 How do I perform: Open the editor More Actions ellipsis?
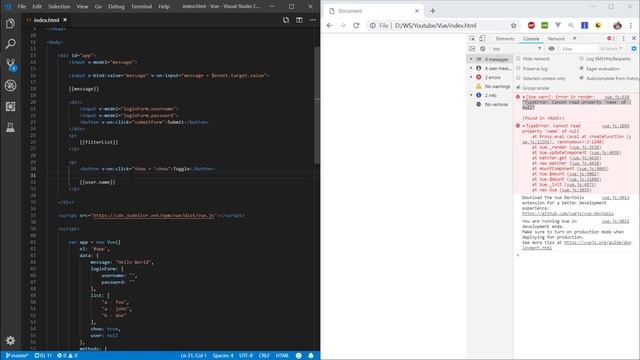pyautogui.click(x=313, y=20)
